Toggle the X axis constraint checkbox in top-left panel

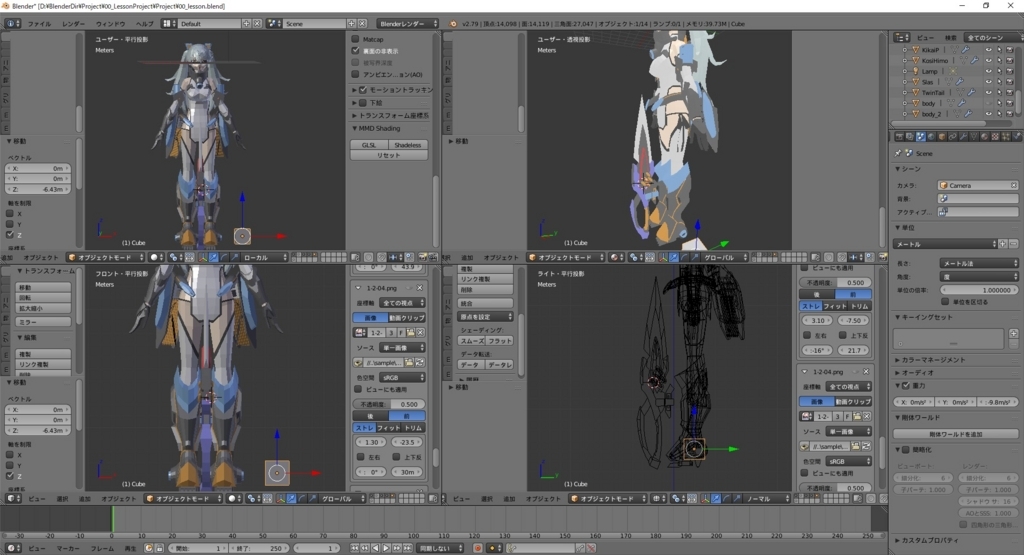coord(10,214)
